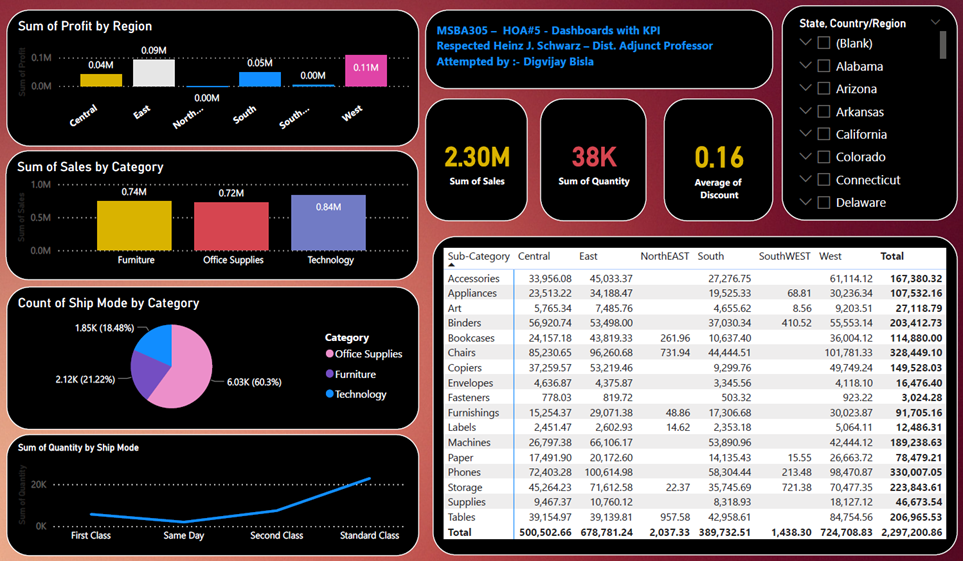Expand the Arkansas slicer entry

pyautogui.click(x=805, y=111)
